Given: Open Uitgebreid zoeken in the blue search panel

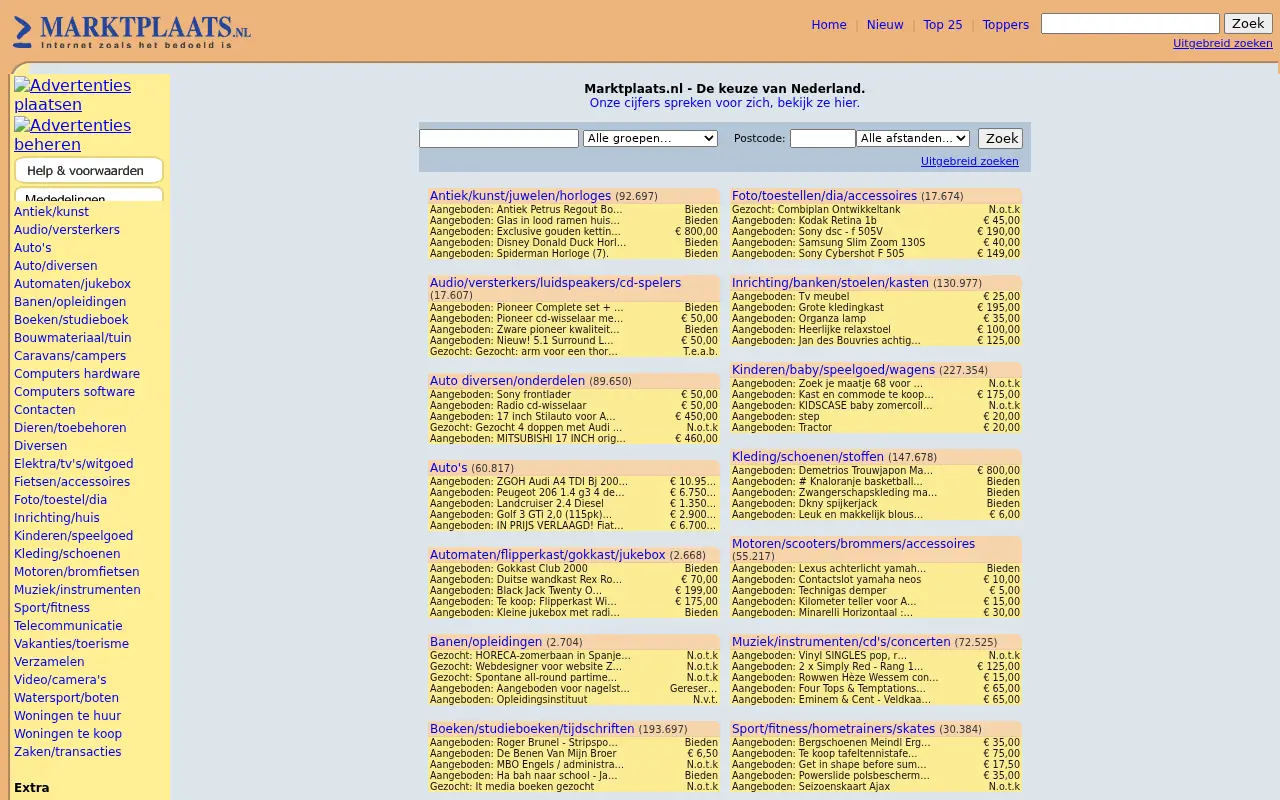Looking at the screenshot, I should pyautogui.click(x=970, y=161).
